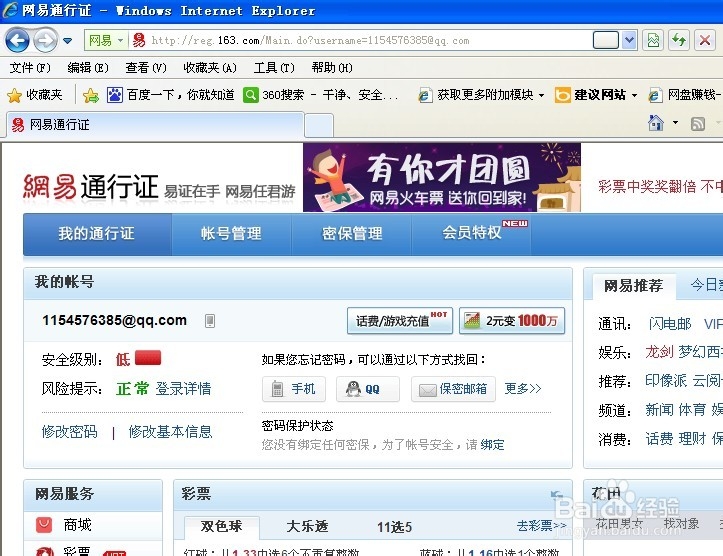Image resolution: width=723 pixels, height=556 pixels.
Task: Click the browser Back arrow button
Action: (18, 41)
